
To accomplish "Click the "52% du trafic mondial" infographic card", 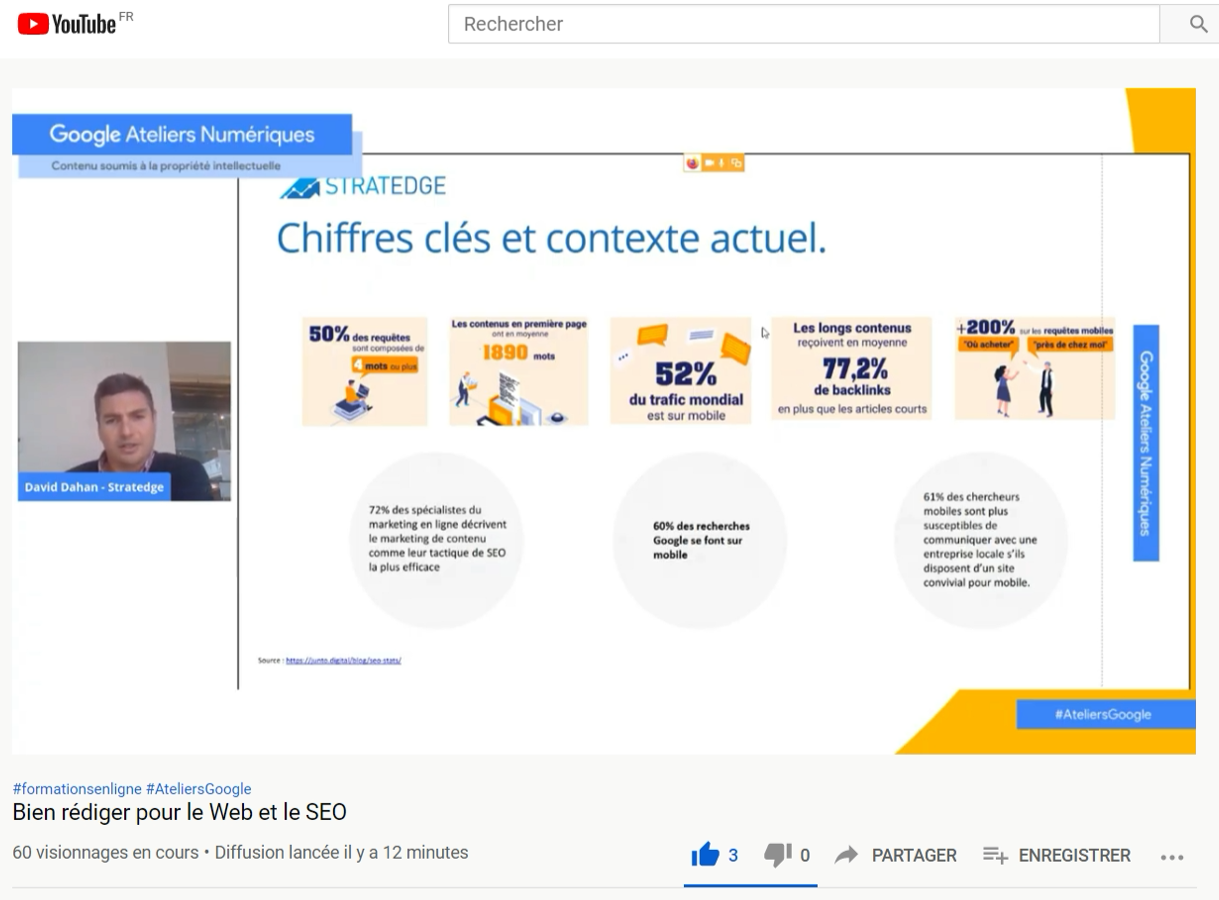I will [680, 371].
